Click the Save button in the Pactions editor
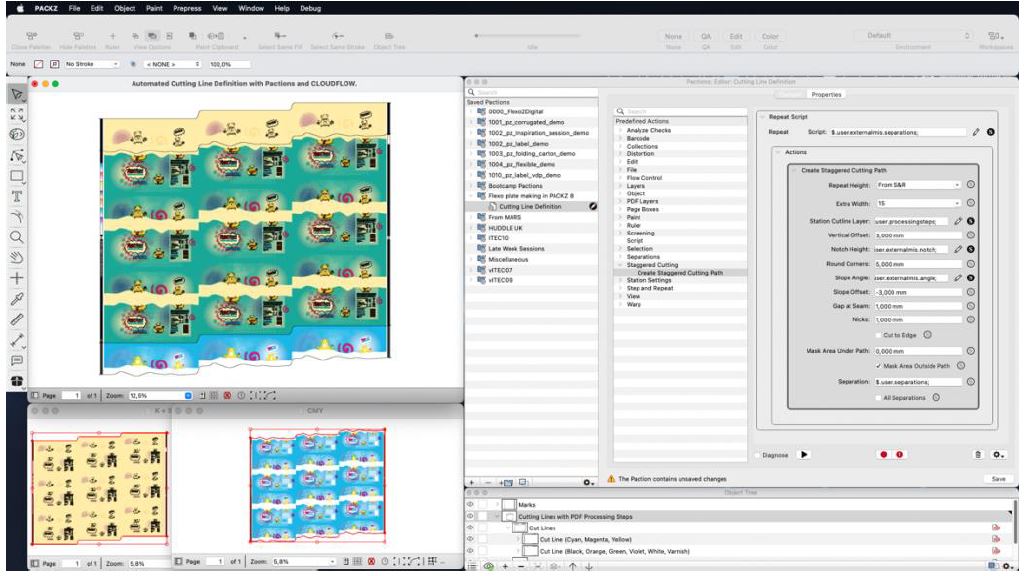Viewport: 1033px width, 576px height. pyautogui.click(x=997, y=478)
